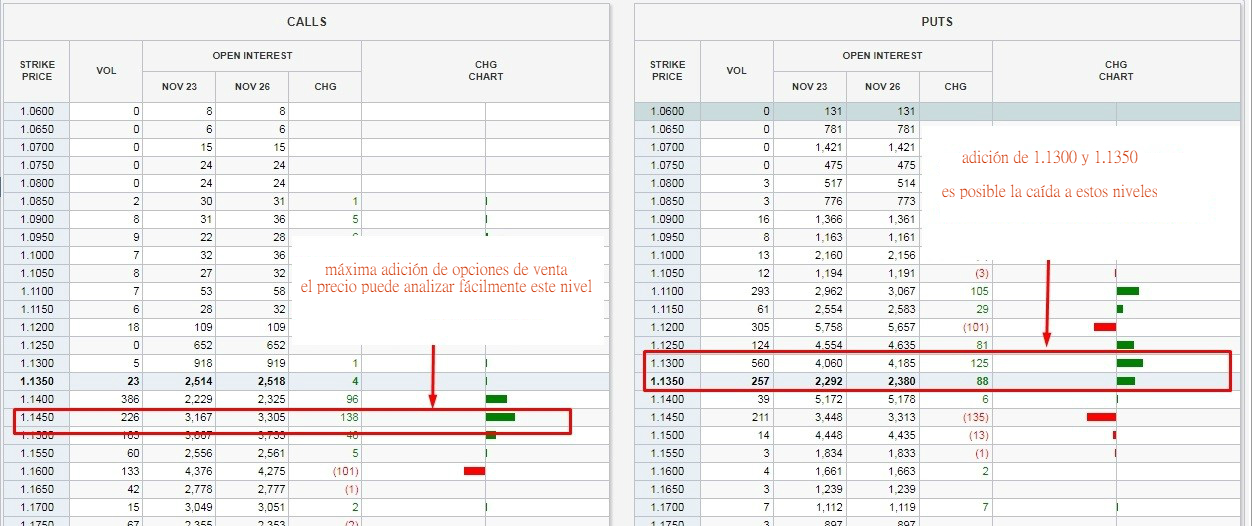The width and height of the screenshot is (1252, 526).
Task: Click NOV 23 column header in CALLS table
Action: coord(179,87)
